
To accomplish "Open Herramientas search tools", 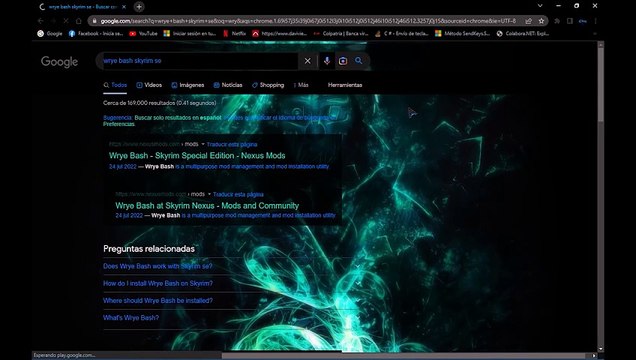I will pyautogui.click(x=345, y=85).
